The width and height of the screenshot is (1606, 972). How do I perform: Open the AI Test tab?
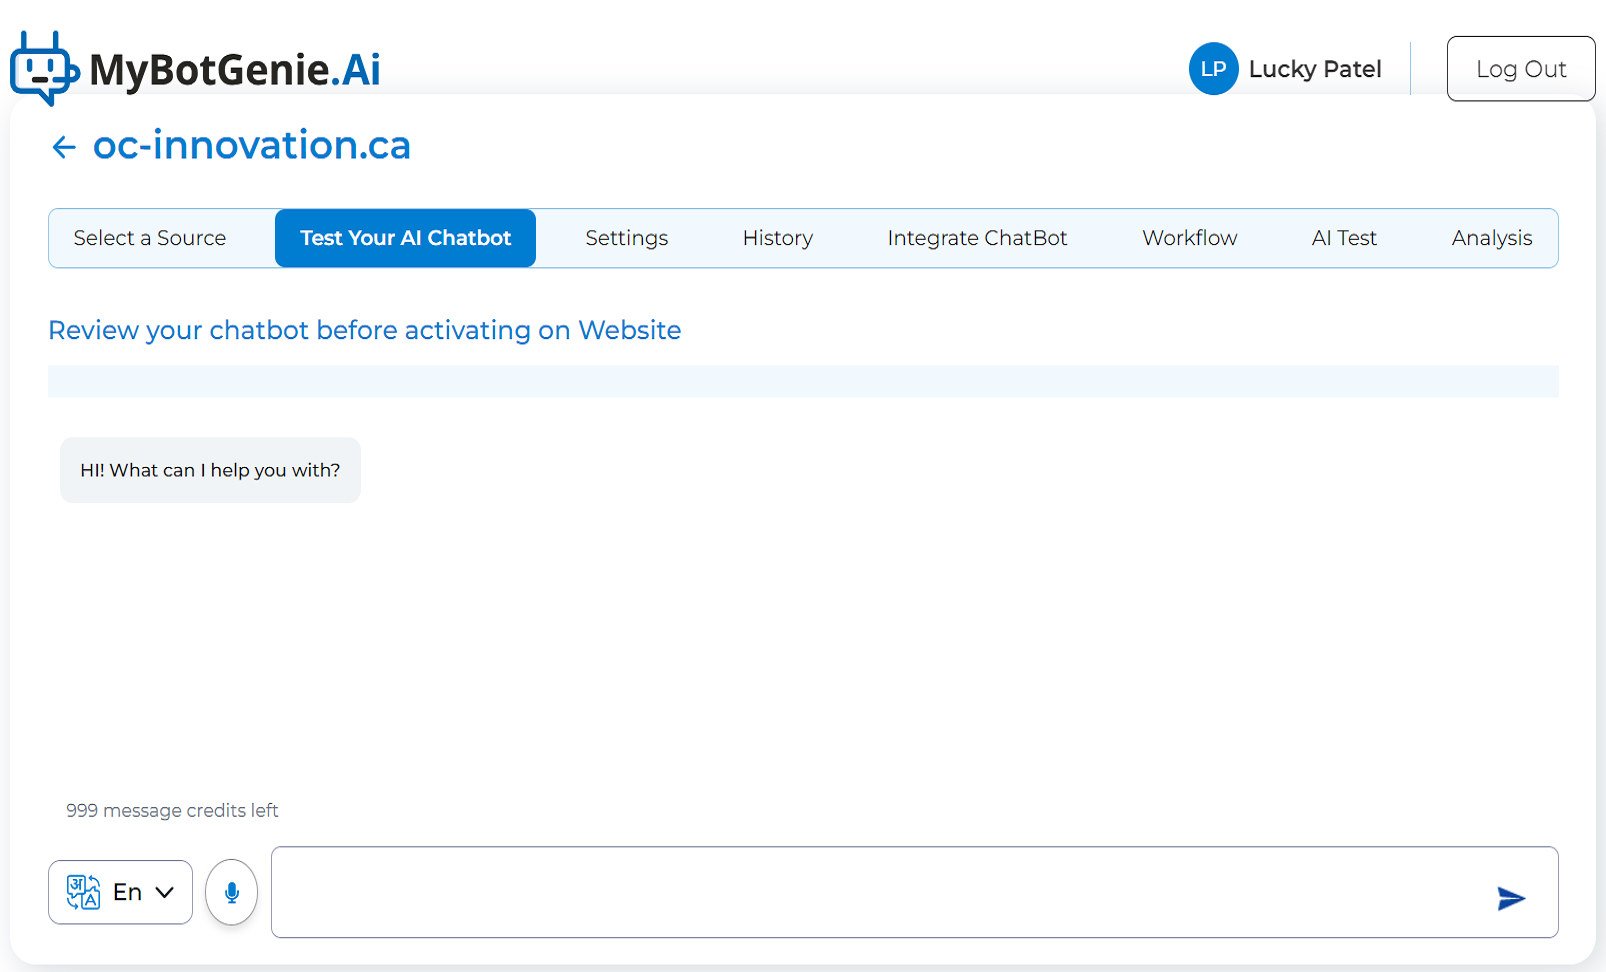coord(1343,238)
